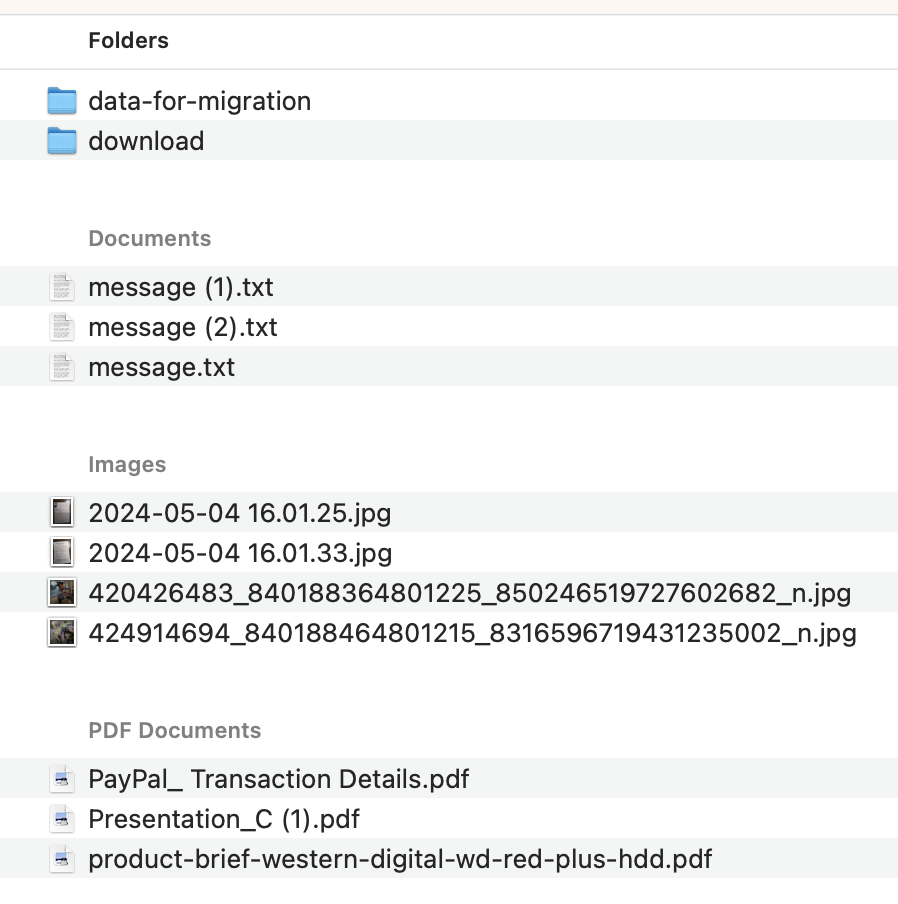Click the thumbnail for 2024-05-04 16.01.33.jpg
The height and width of the screenshot is (904, 898).
click(x=62, y=553)
